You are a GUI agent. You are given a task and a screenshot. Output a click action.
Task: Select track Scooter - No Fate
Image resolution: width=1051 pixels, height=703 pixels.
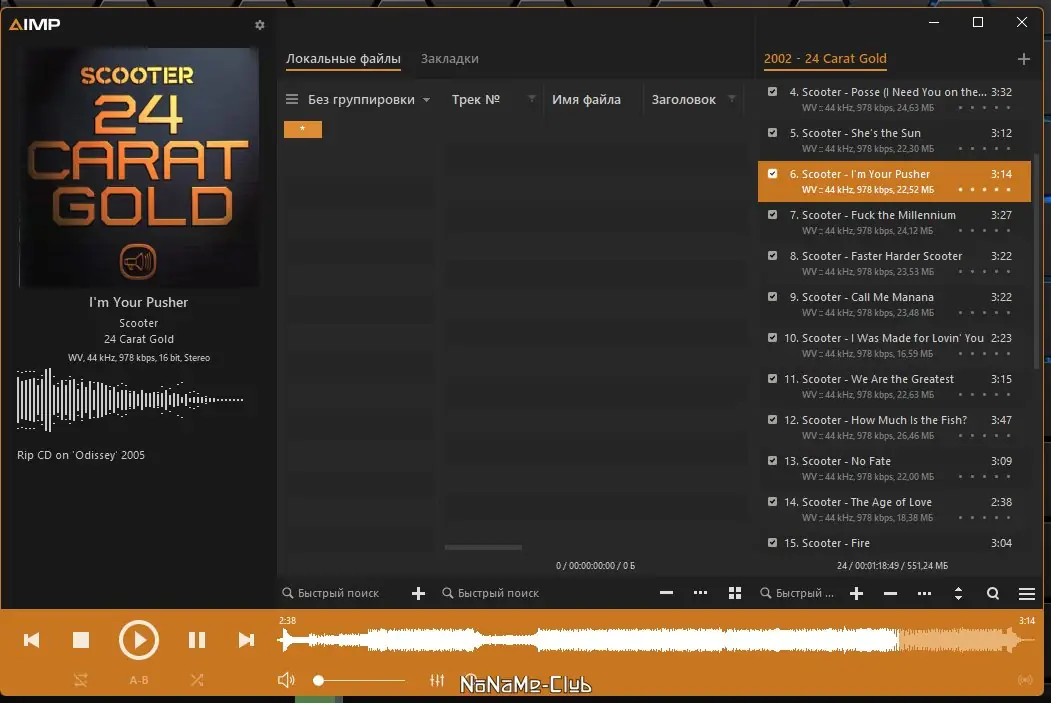pyautogui.click(x=894, y=468)
